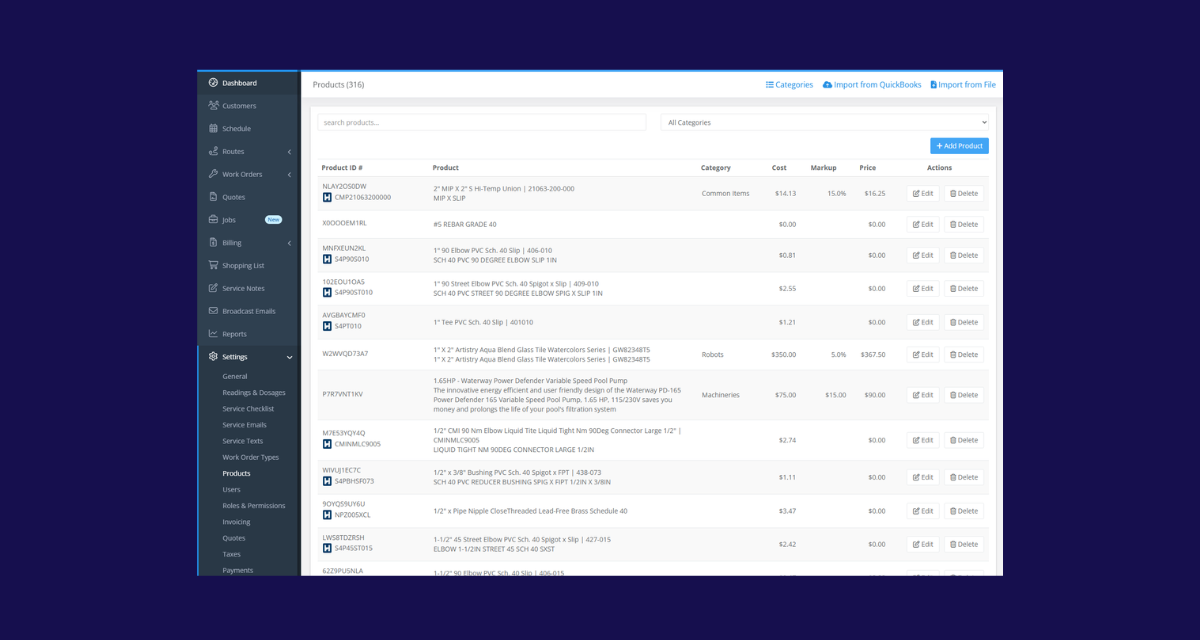This screenshot has height=640, width=1200.
Task: Click the $350.00 cost value
Action: click(784, 354)
